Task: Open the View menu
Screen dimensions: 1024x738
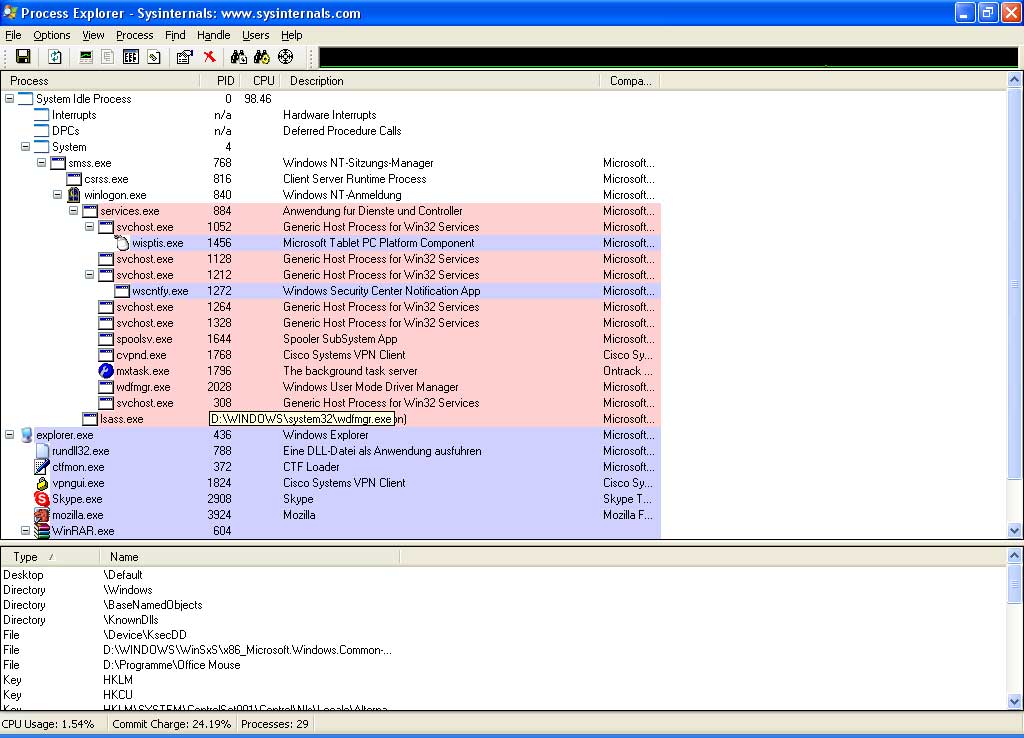Action: pyautogui.click(x=93, y=35)
